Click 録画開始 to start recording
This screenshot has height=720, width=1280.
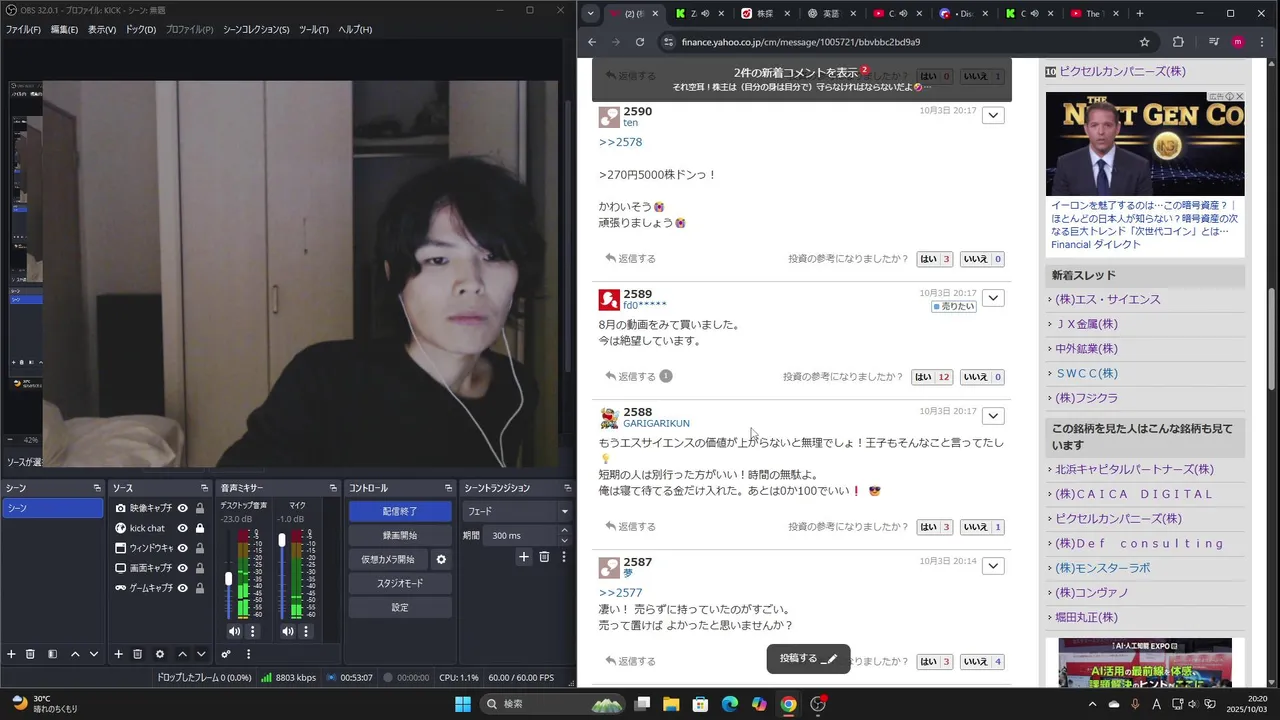[400, 535]
